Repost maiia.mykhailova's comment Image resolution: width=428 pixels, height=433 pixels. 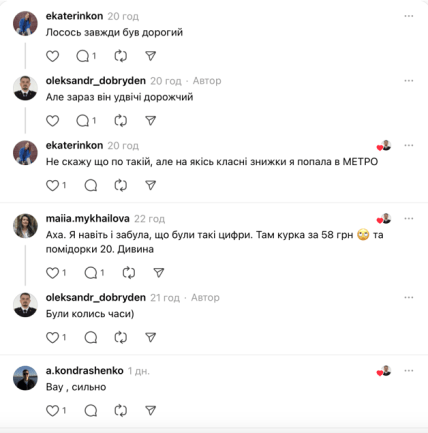(x=129, y=273)
